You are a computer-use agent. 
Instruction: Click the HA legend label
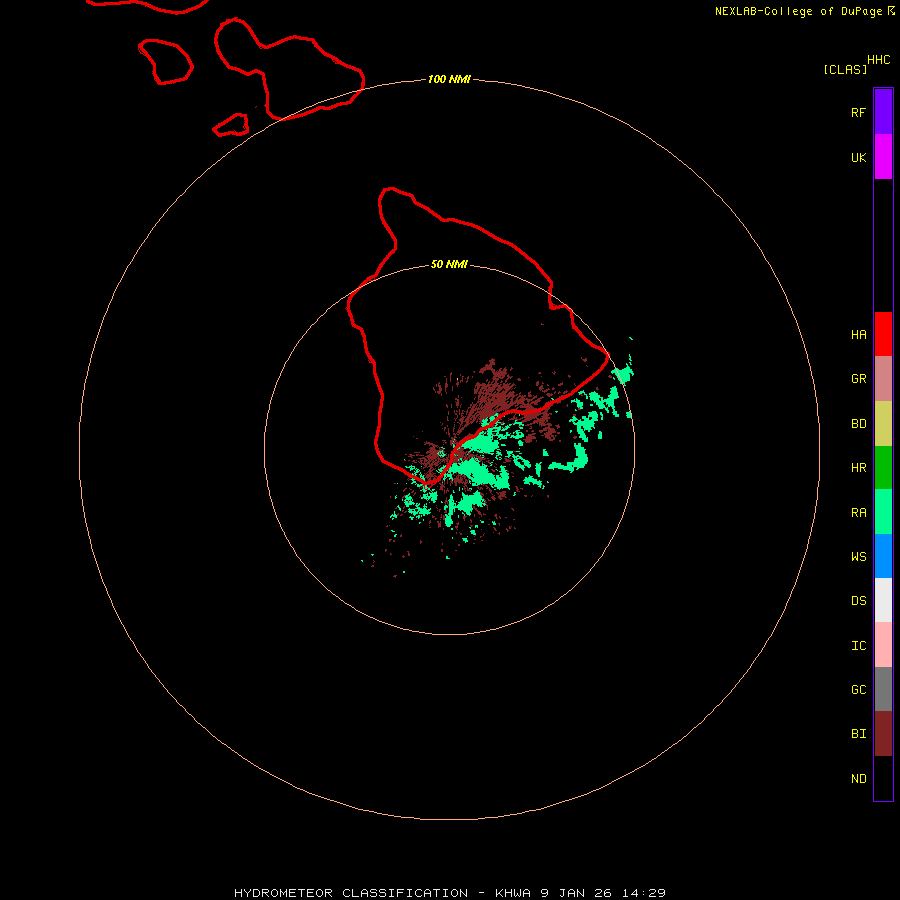858,334
